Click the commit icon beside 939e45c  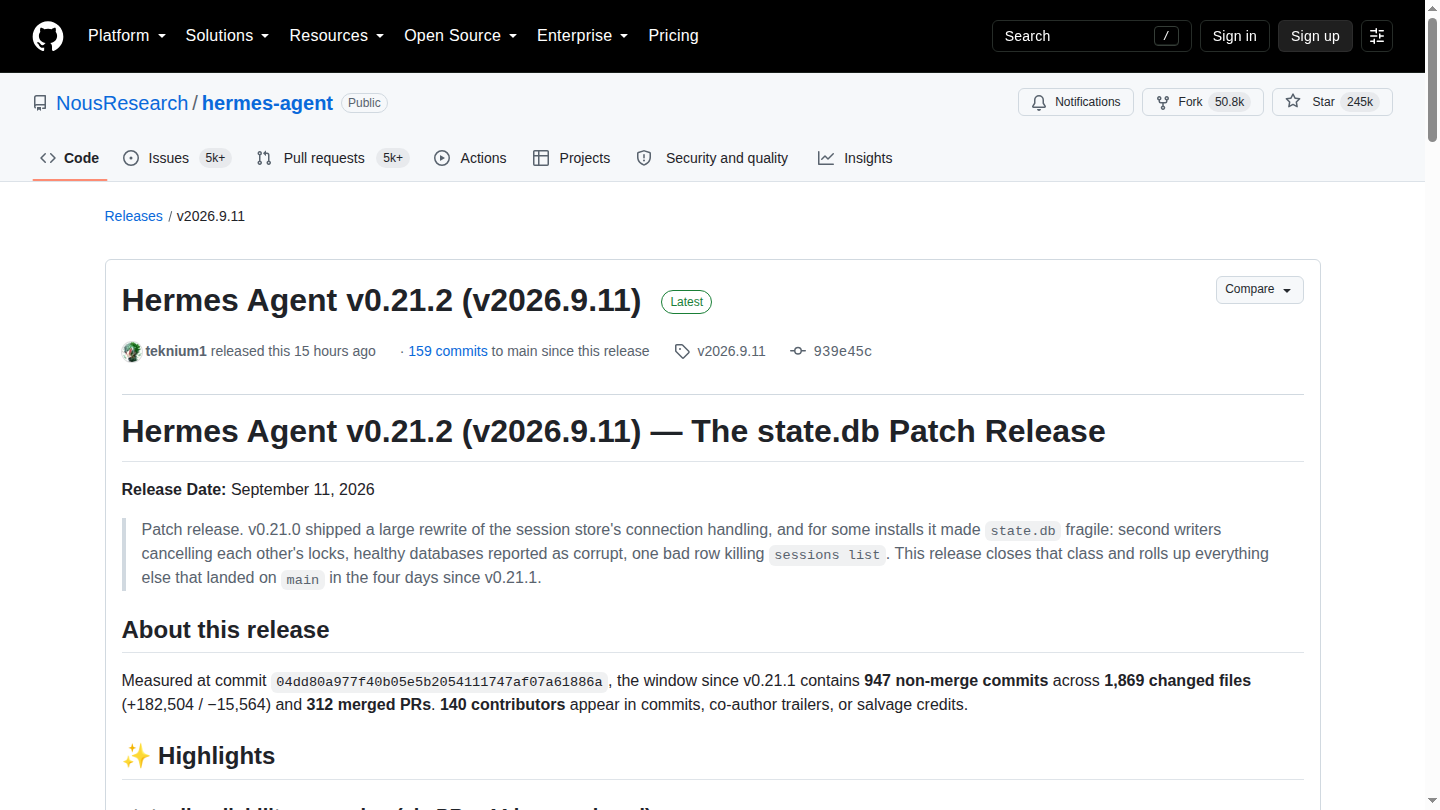[x=798, y=351]
